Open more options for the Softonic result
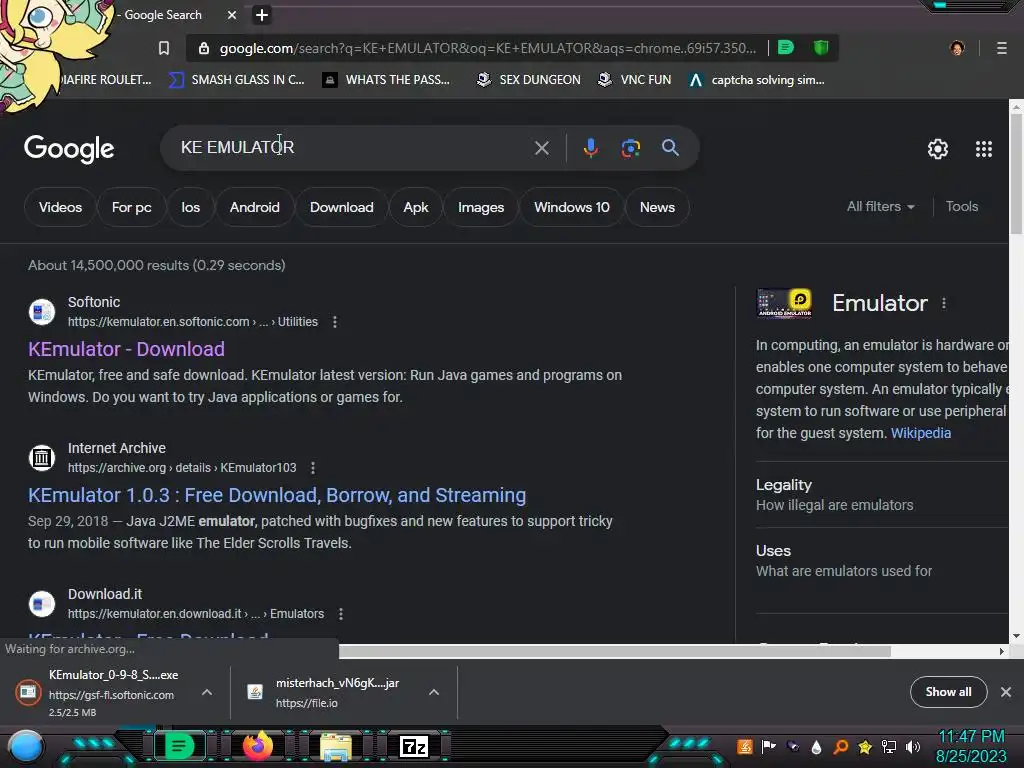Viewport: 1024px width, 768px height. pyautogui.click(x=335, y=322)
